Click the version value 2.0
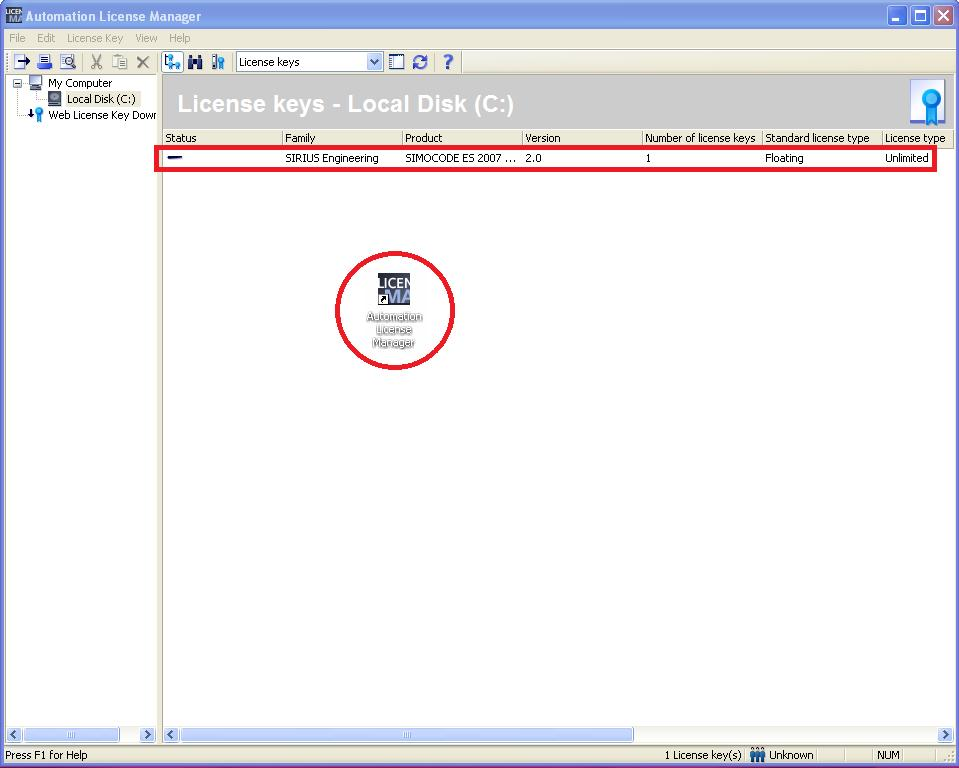 [533, 158]
